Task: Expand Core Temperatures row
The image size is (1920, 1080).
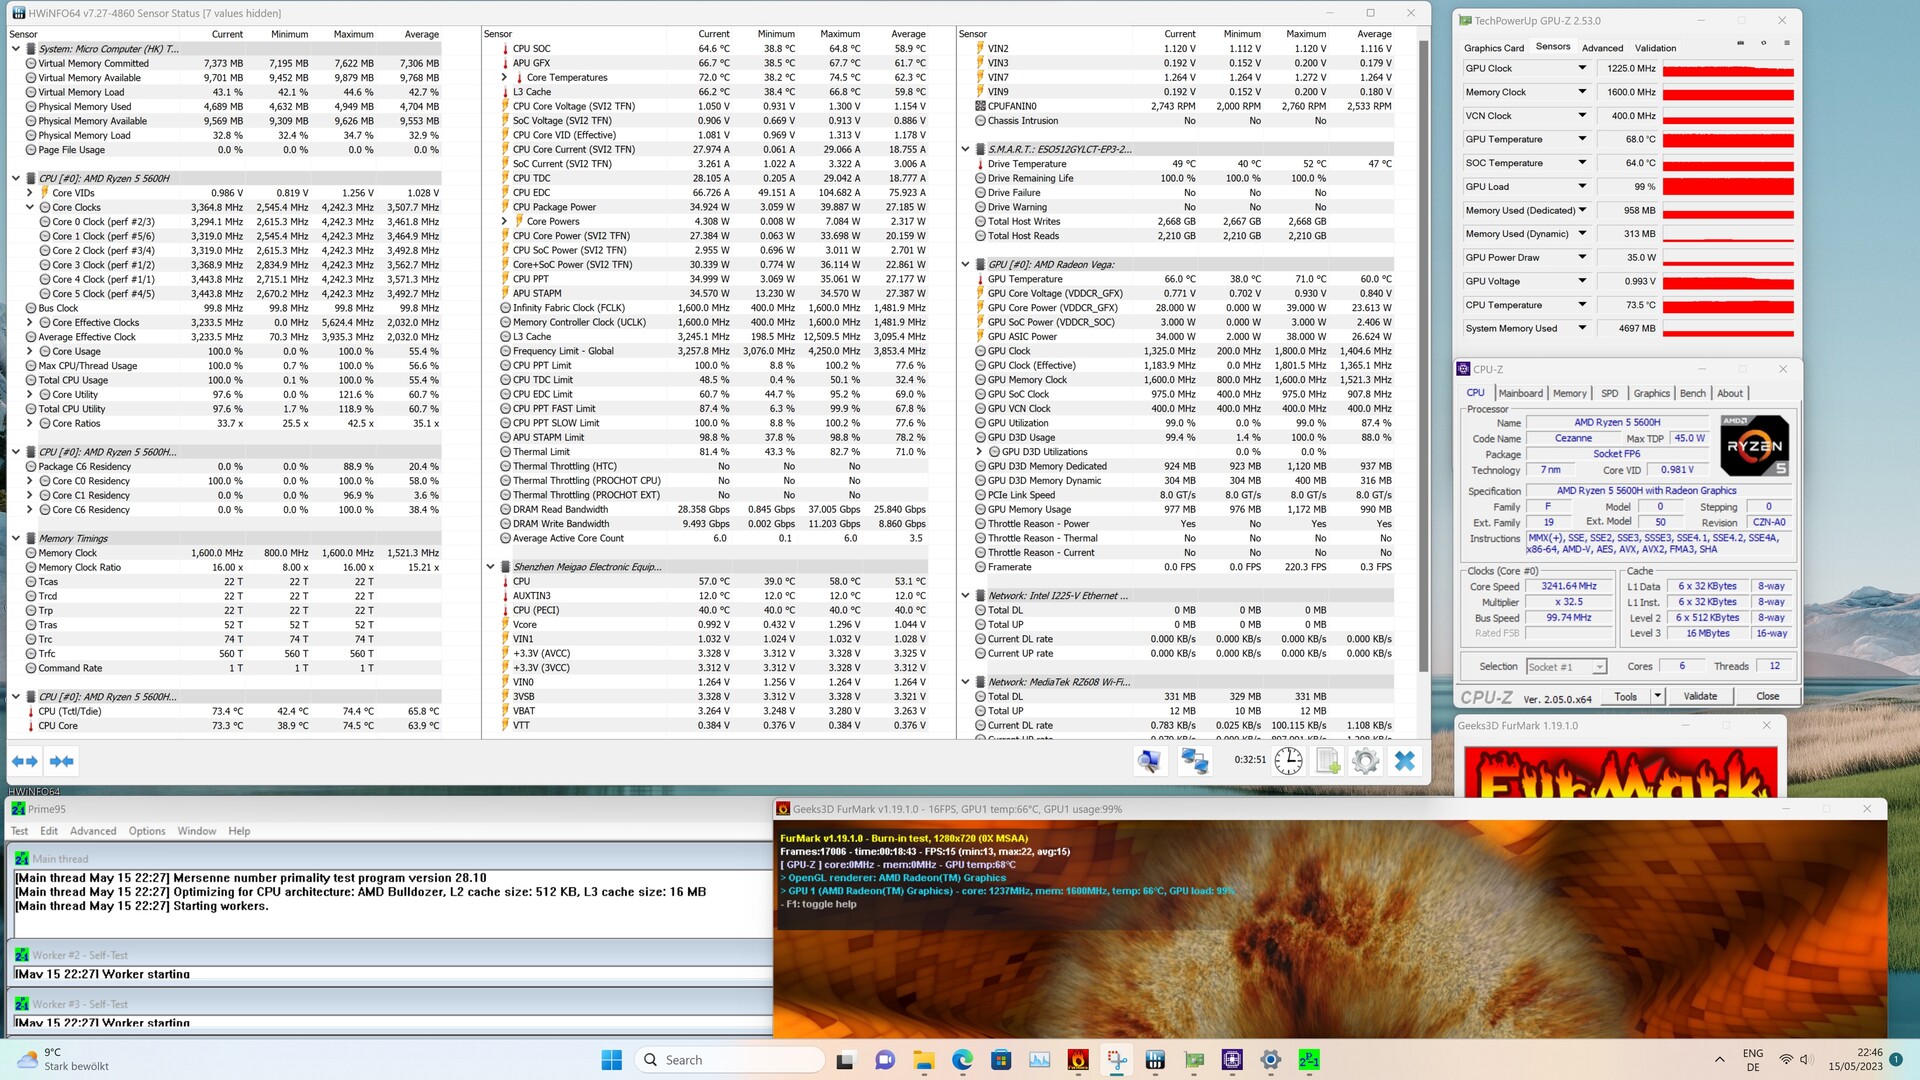Action: pyautogui.click(x=505, y=78)
